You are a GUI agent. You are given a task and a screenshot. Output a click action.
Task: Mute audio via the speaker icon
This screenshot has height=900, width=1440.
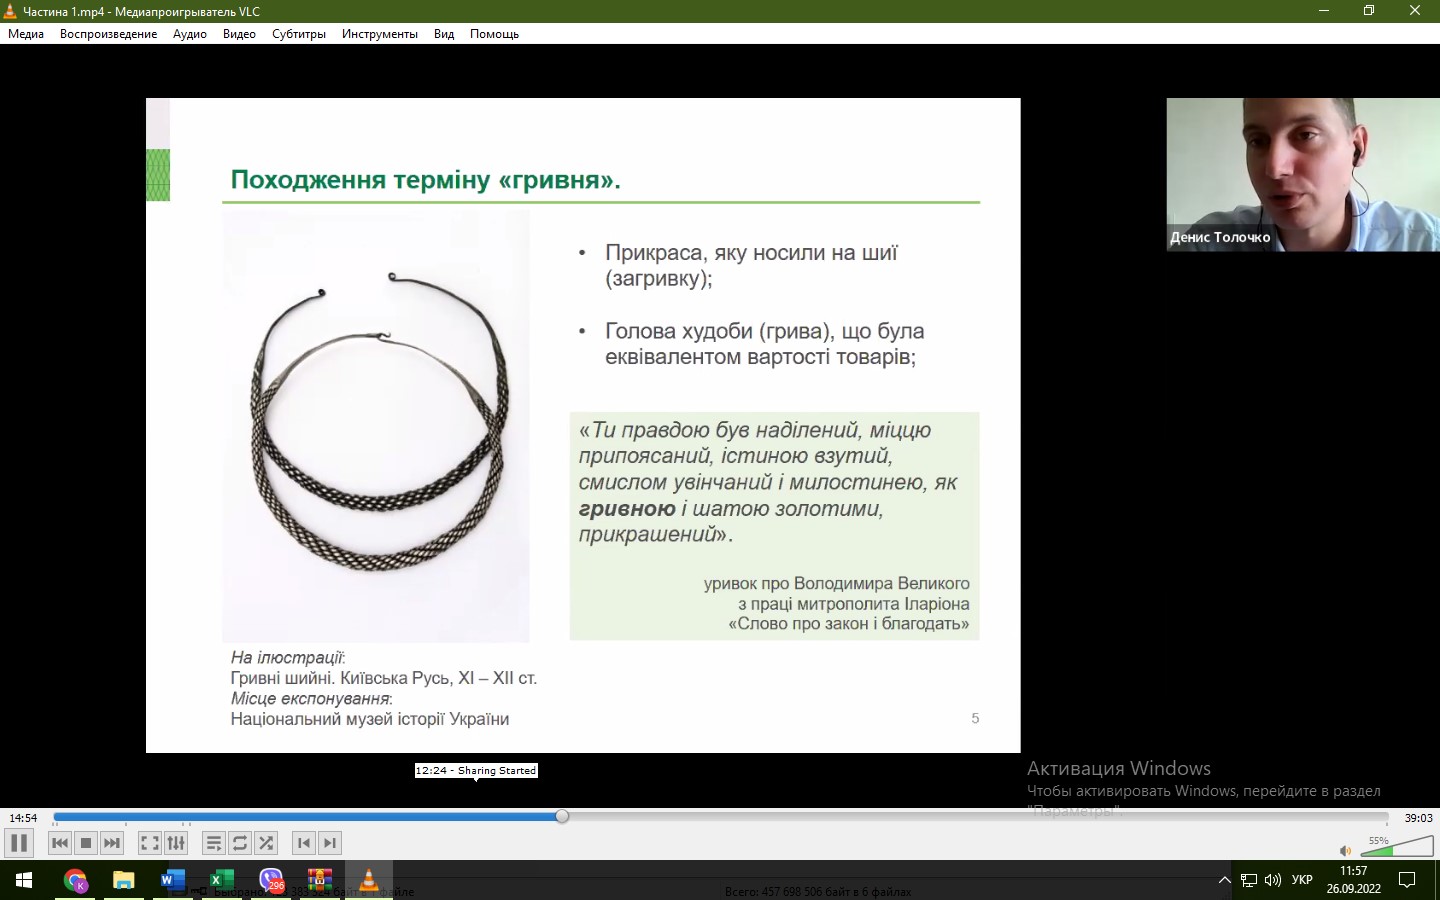[x=1345, y=851]
